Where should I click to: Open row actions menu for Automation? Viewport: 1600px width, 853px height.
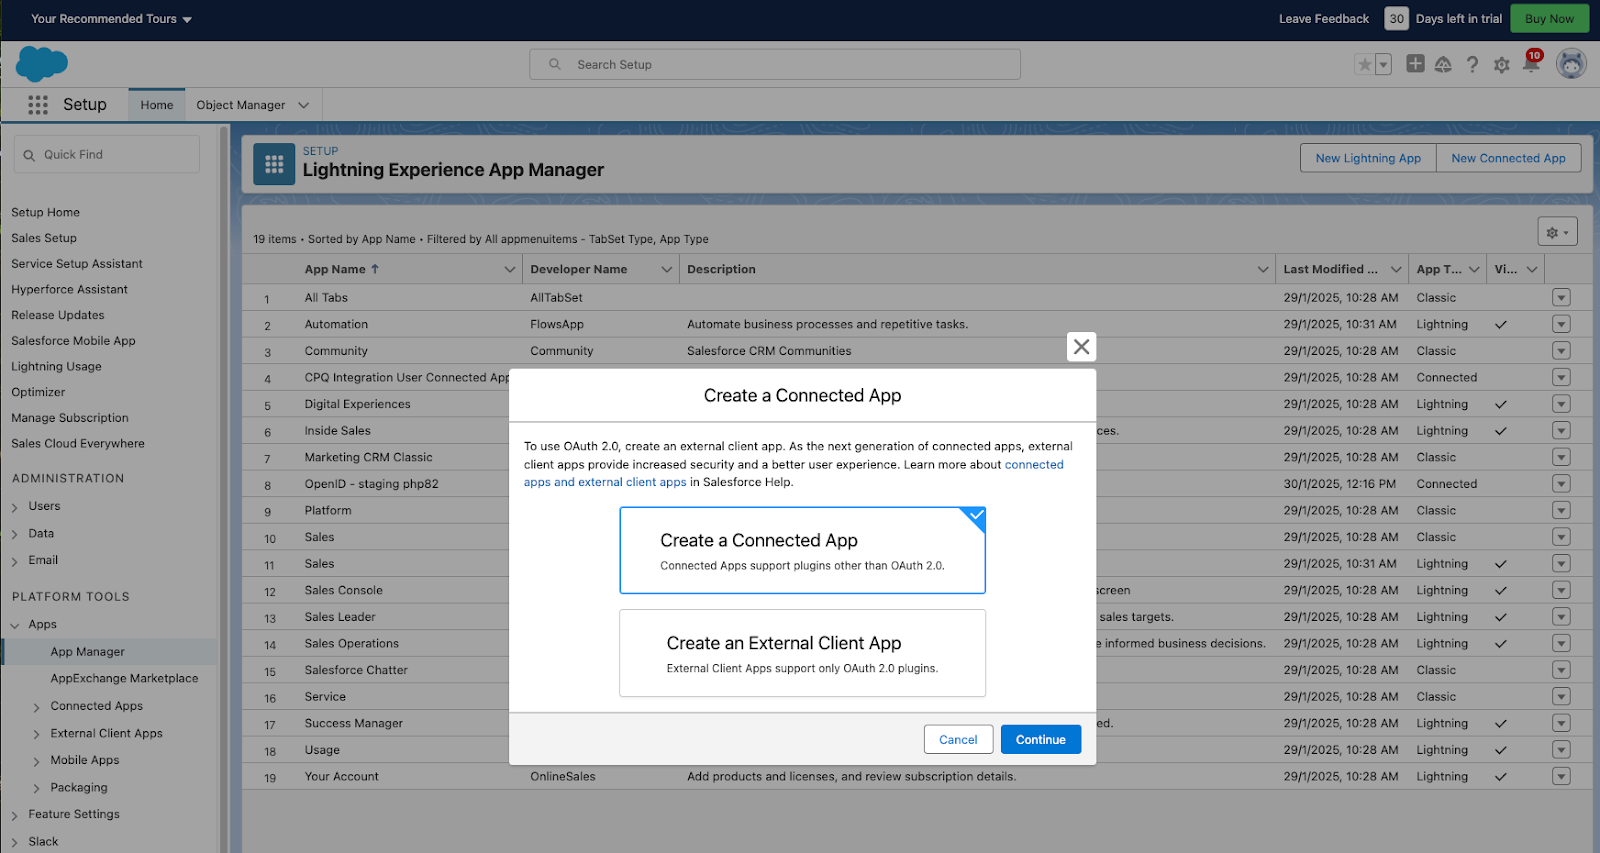[x=1561, y=324]
